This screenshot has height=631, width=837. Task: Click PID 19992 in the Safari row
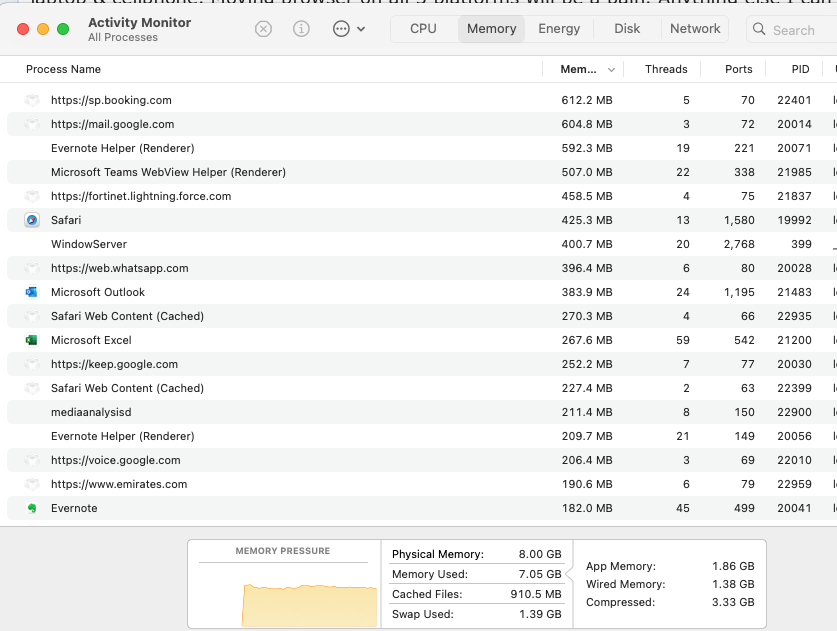[x=794, y=220]
